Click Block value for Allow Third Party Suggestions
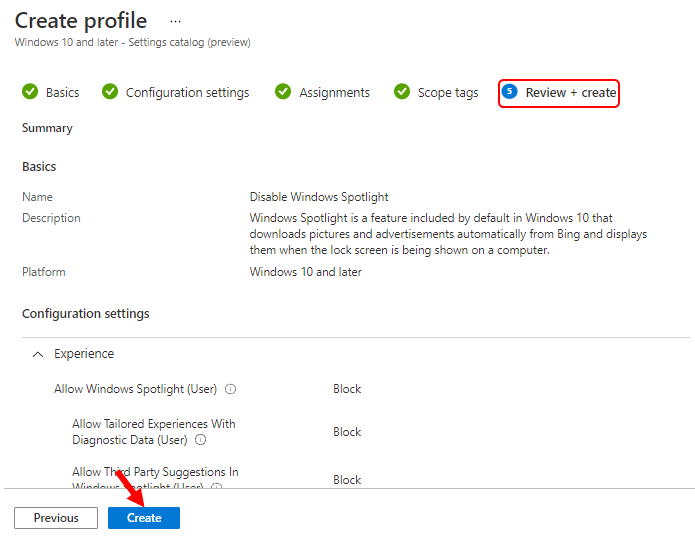This screenshot has height=539, width=695. (x=347, y=480)
